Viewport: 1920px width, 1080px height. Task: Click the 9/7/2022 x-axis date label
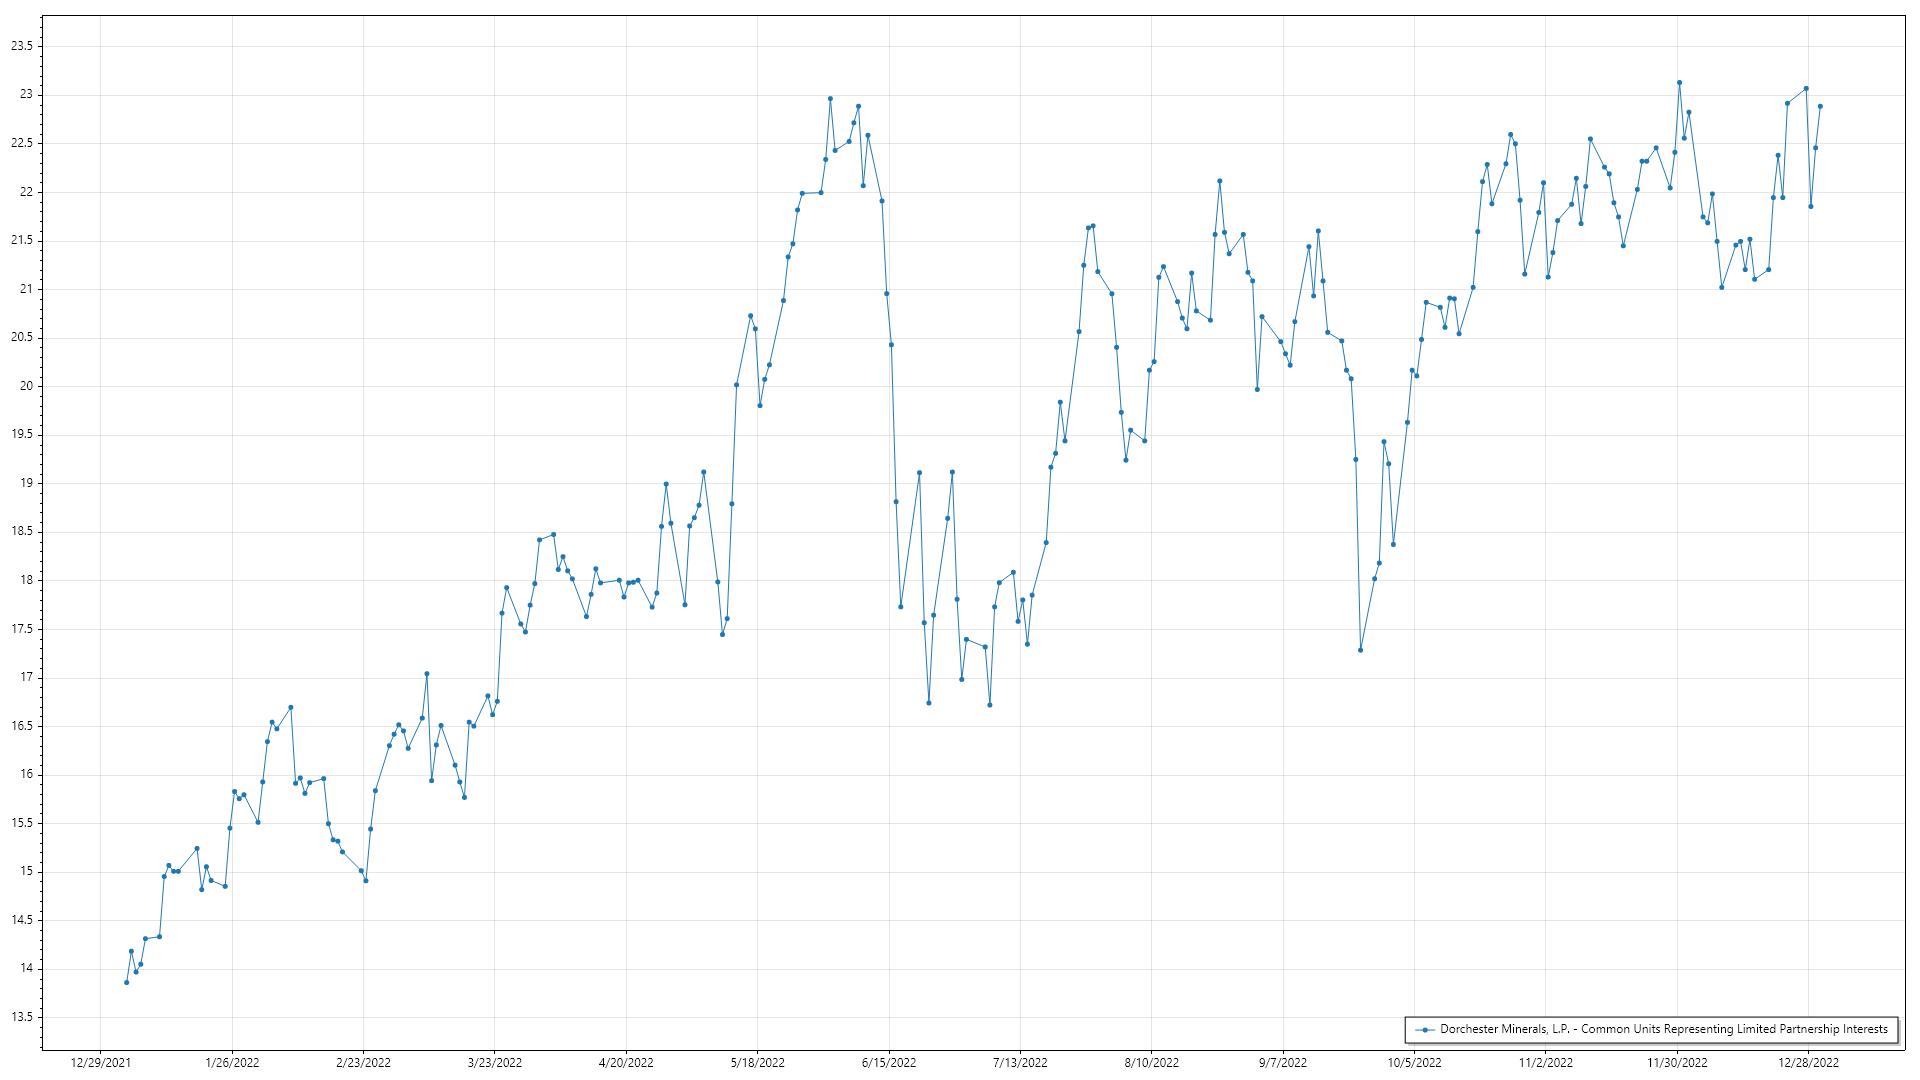click(1282, 1063)
